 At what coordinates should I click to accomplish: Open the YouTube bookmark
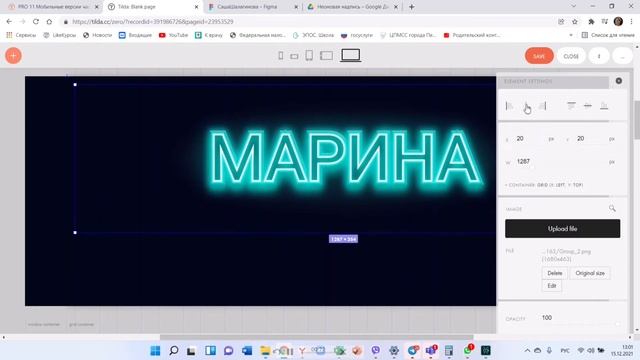pos(173,35)
